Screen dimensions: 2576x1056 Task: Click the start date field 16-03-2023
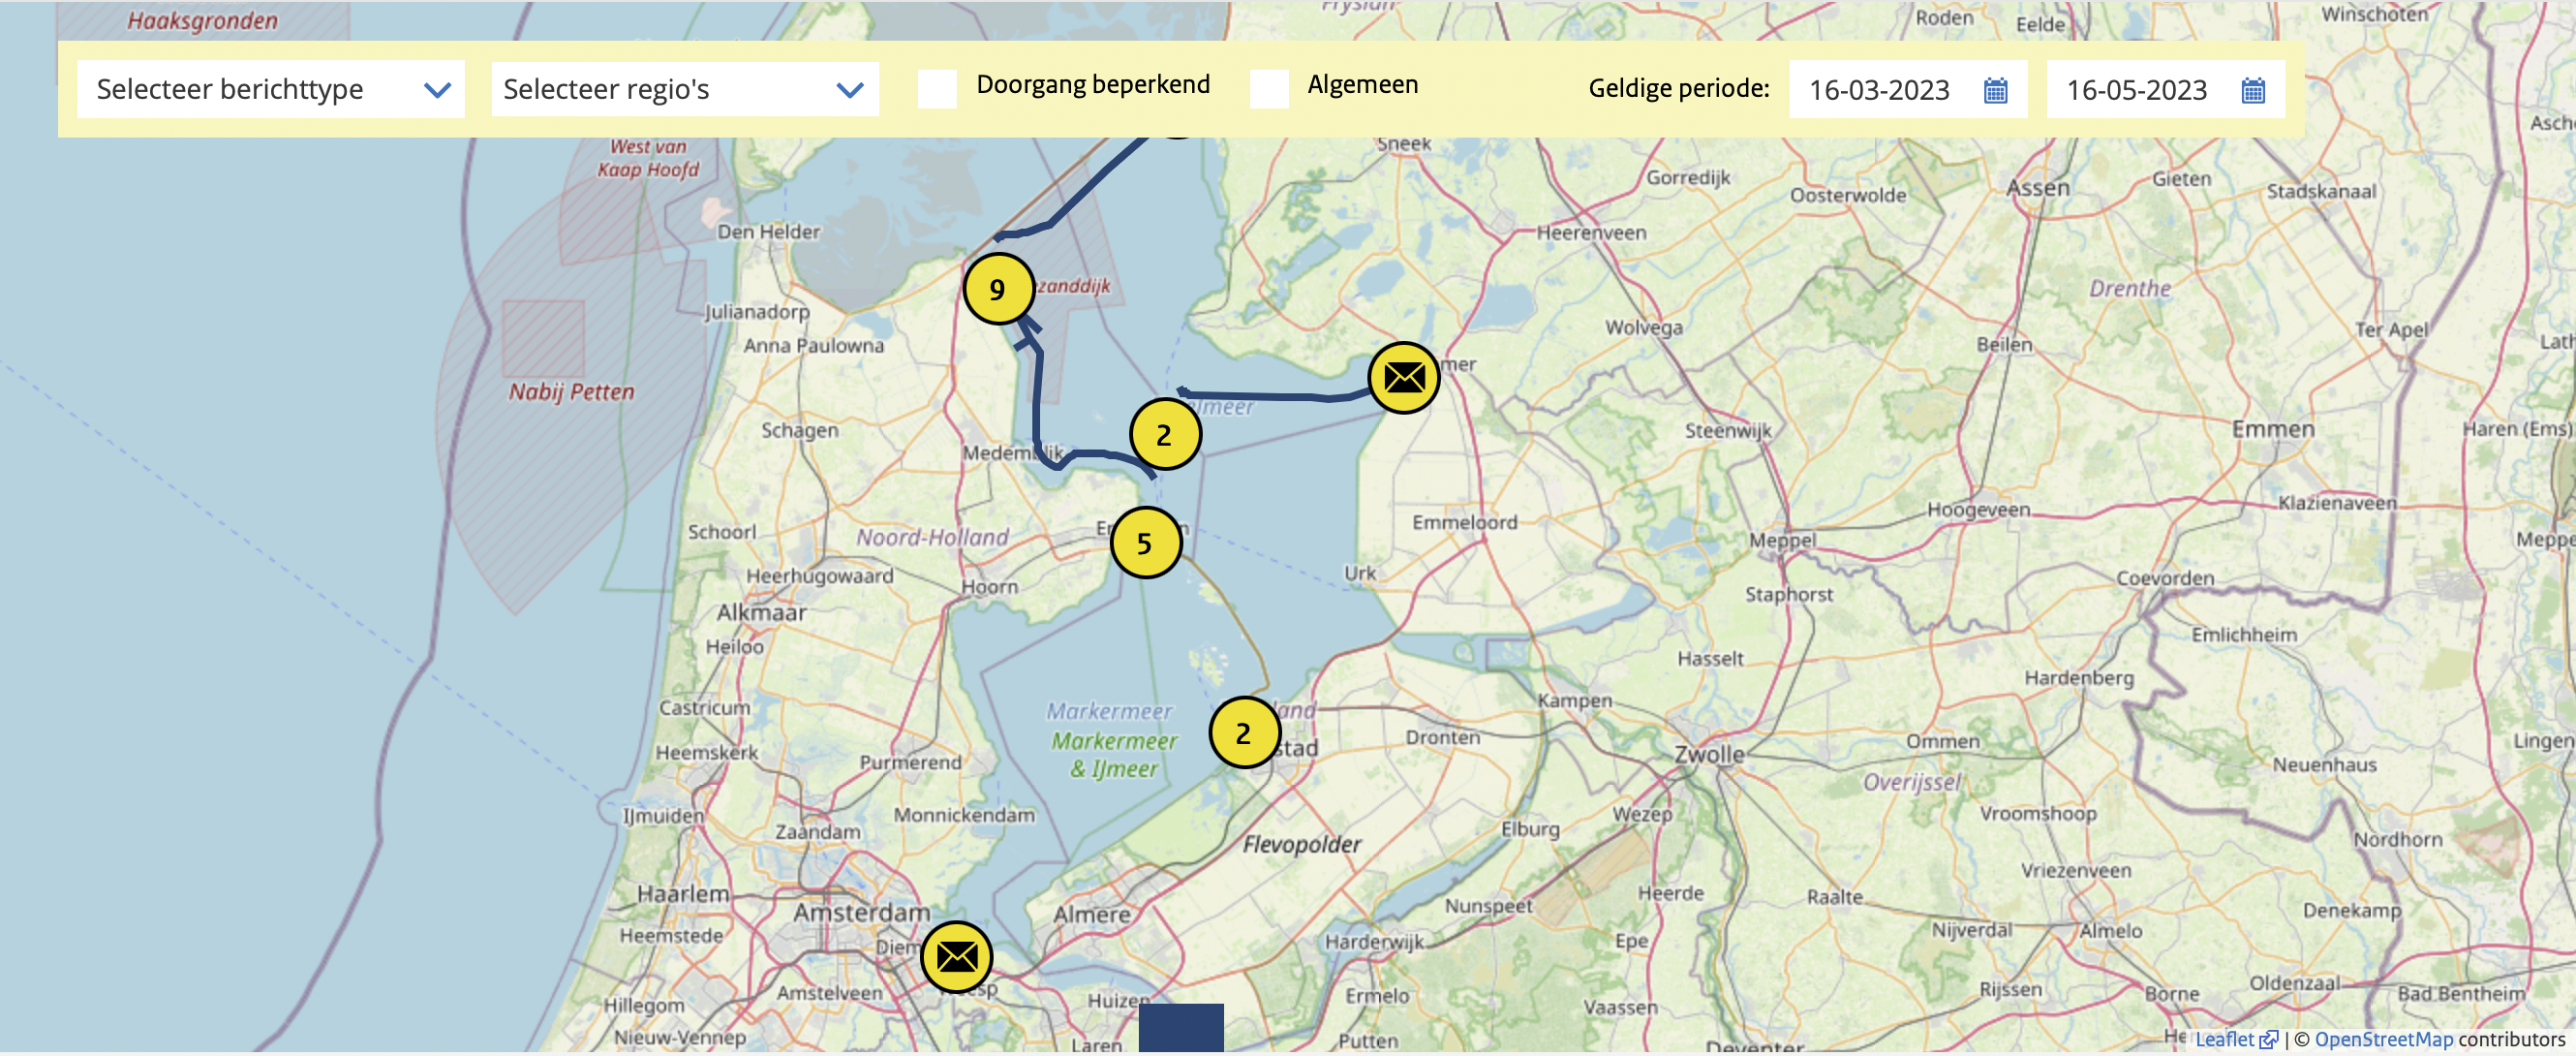click(1878, 90)
